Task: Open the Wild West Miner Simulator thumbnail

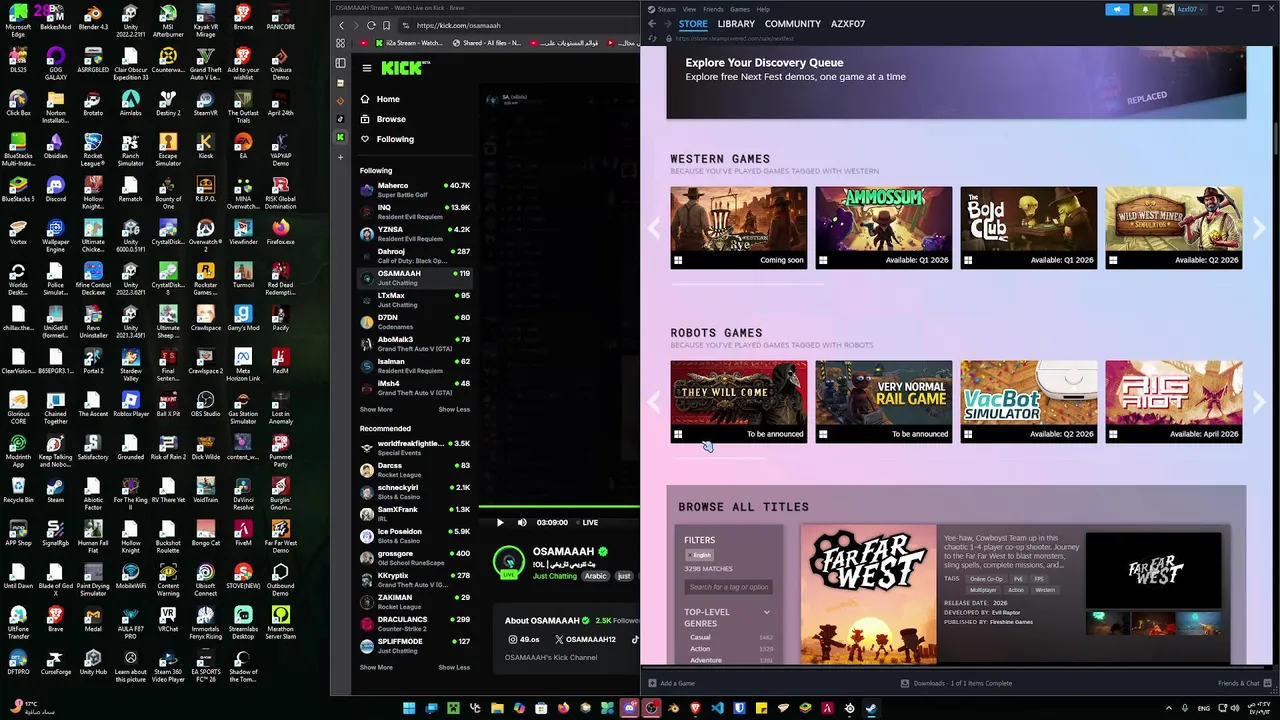Action: click(1174, 228)
